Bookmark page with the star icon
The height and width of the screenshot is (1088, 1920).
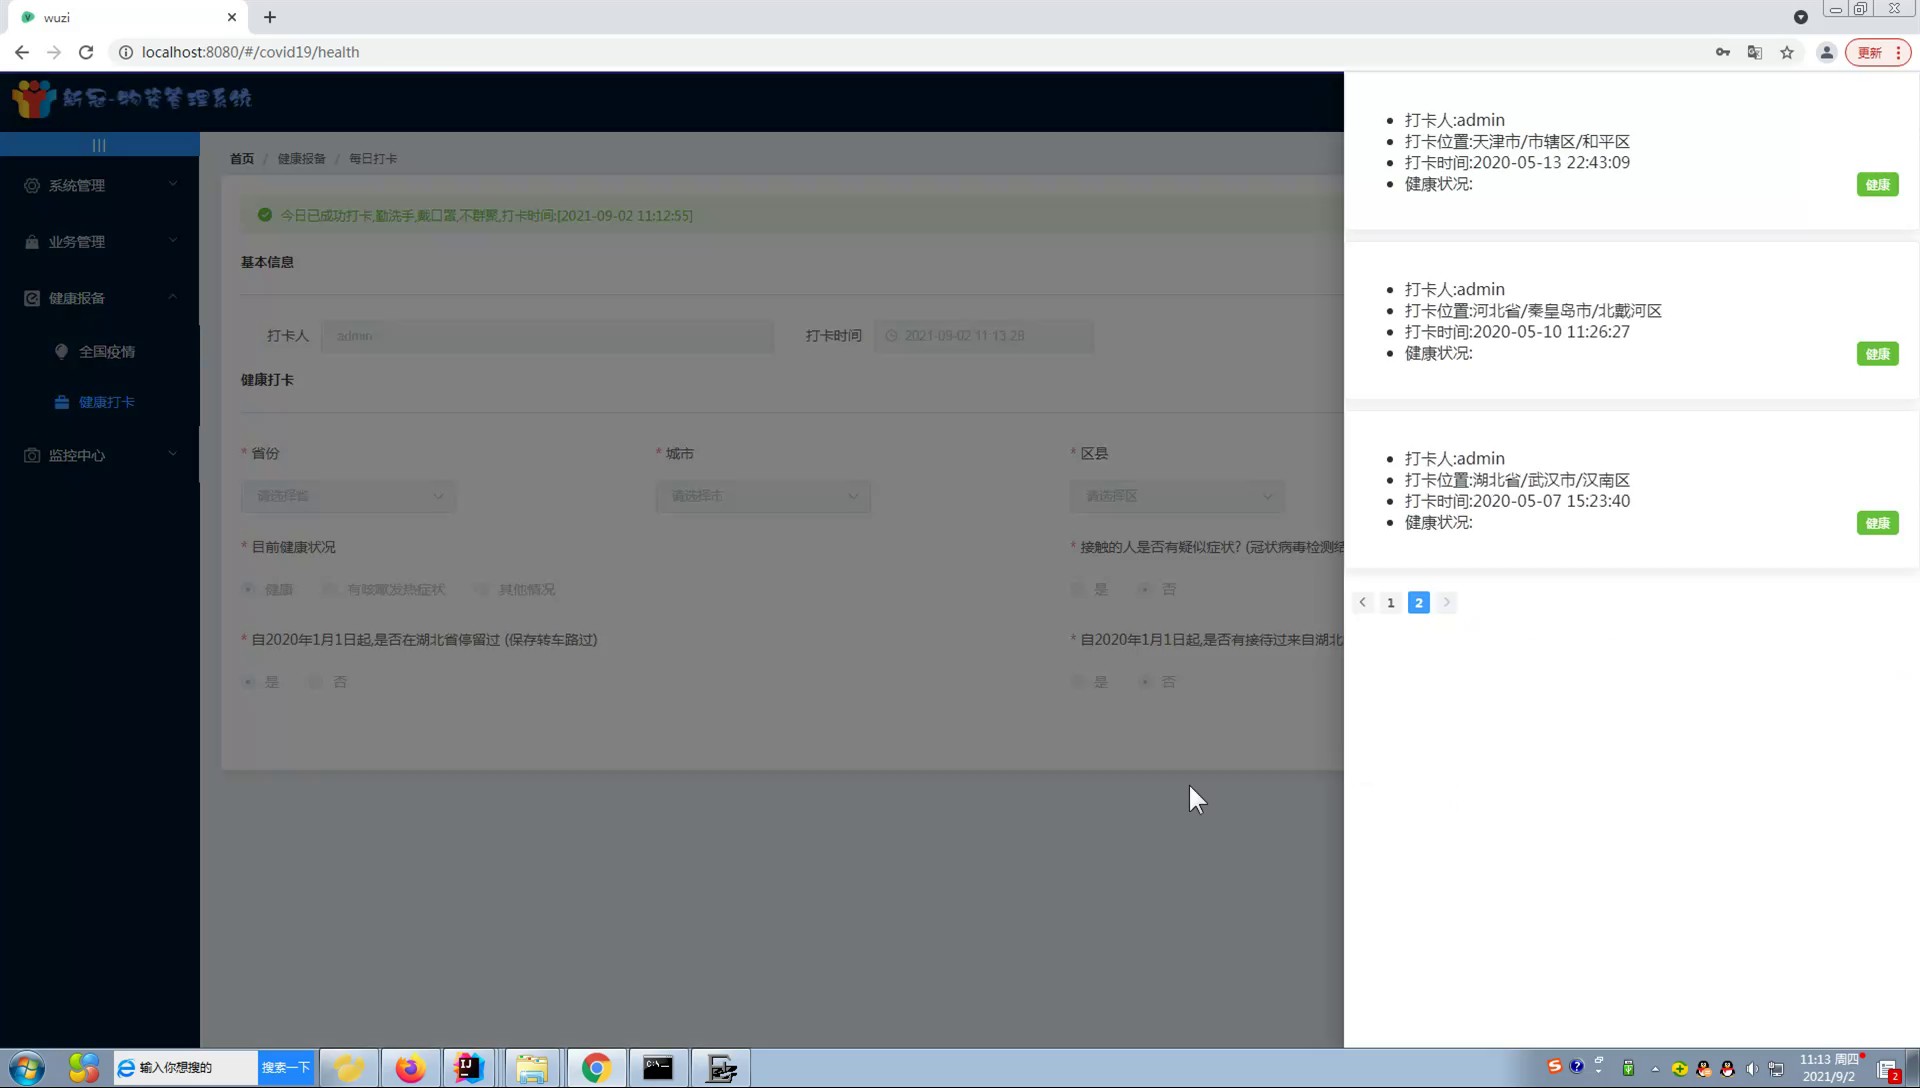point(1787,52)
